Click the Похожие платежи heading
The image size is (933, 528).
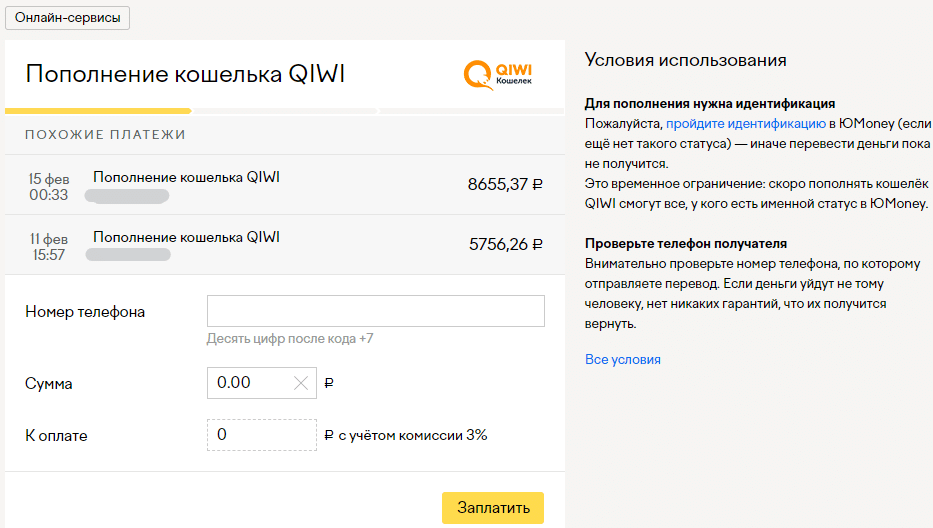[105, 135]
